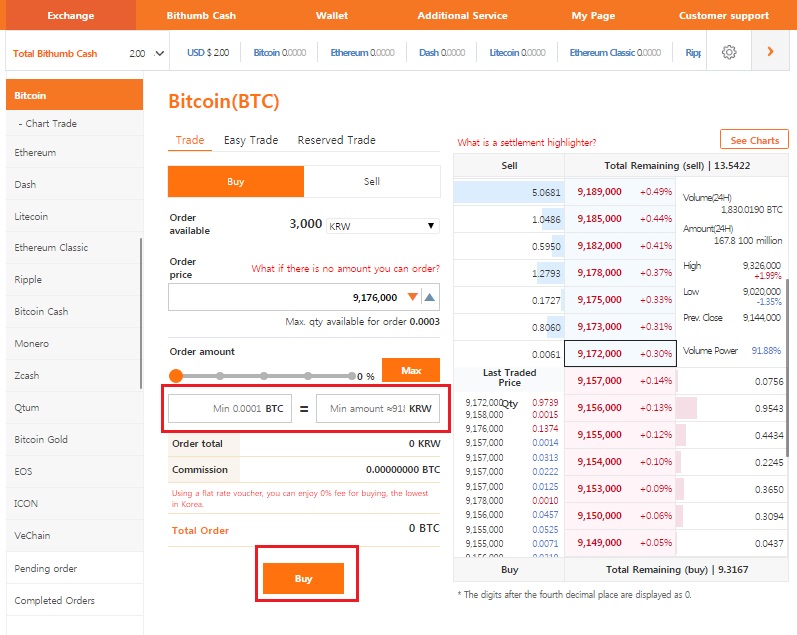Switch to the Easy Trade tab
Viewport: 797px width, 635px height.
coord(251,140)
